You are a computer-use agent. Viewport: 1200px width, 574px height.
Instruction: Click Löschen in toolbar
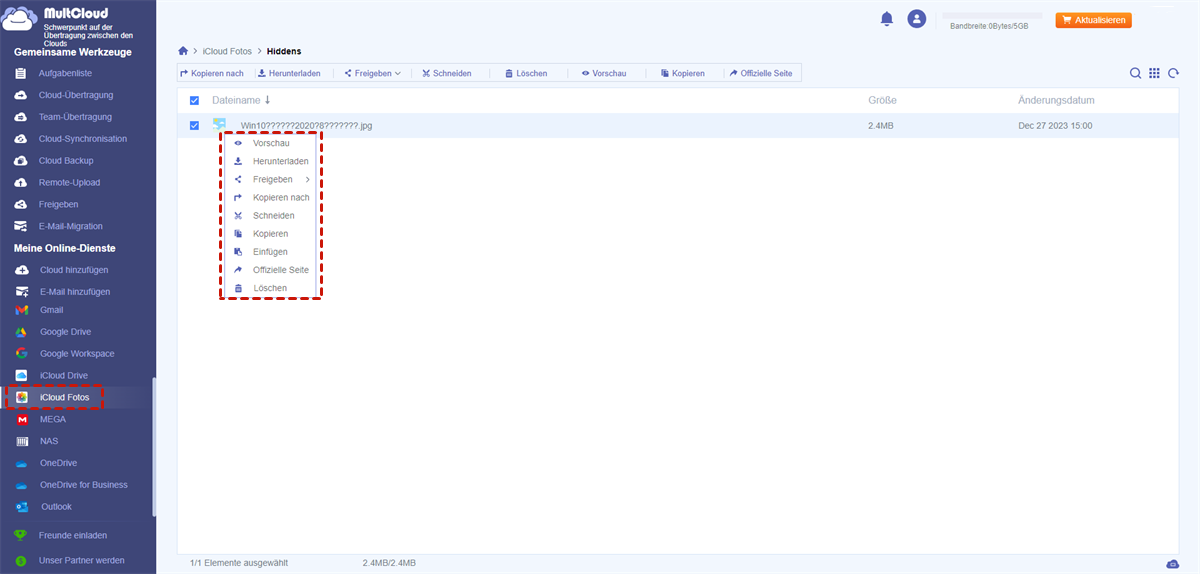pos(526,73)
